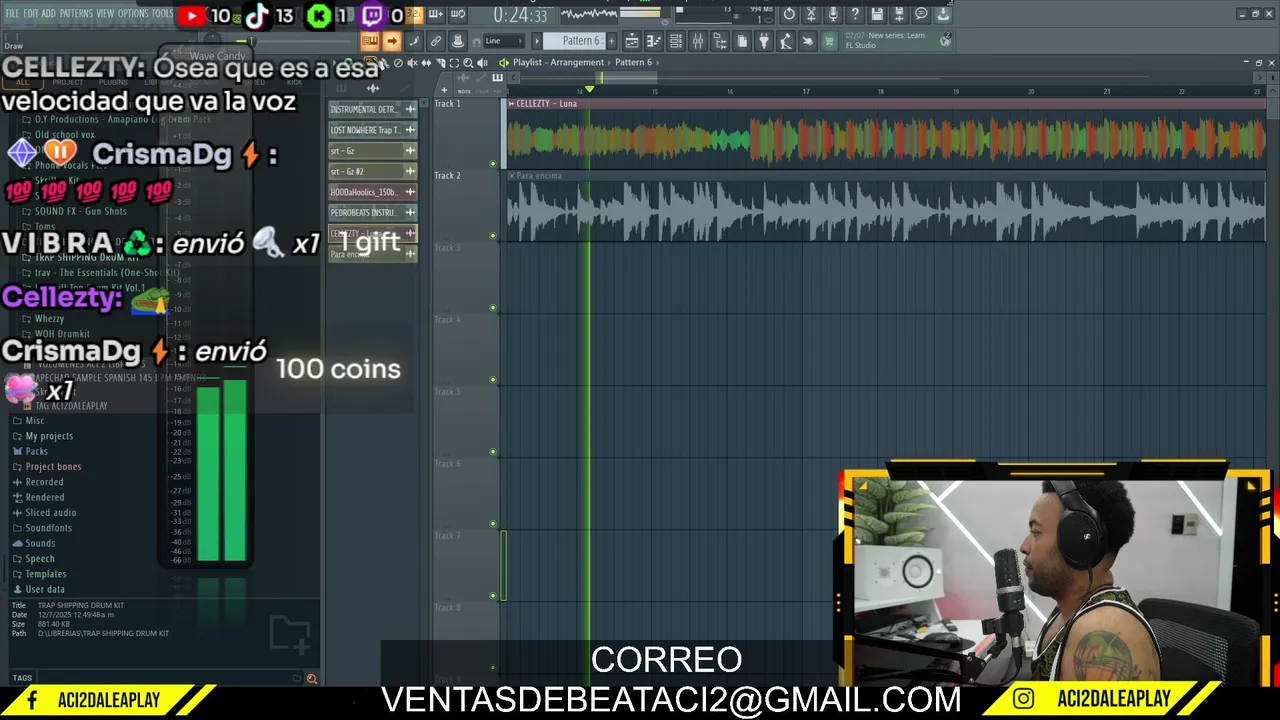Open the New series news panel
Viewport: 1280px width, 720px height.
pyautogui.click(x=897, y=41)
